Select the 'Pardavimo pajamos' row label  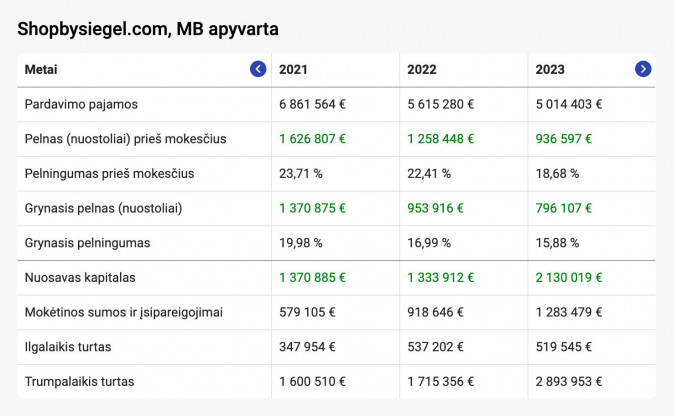pyautogui.click(x=81, y=104)
